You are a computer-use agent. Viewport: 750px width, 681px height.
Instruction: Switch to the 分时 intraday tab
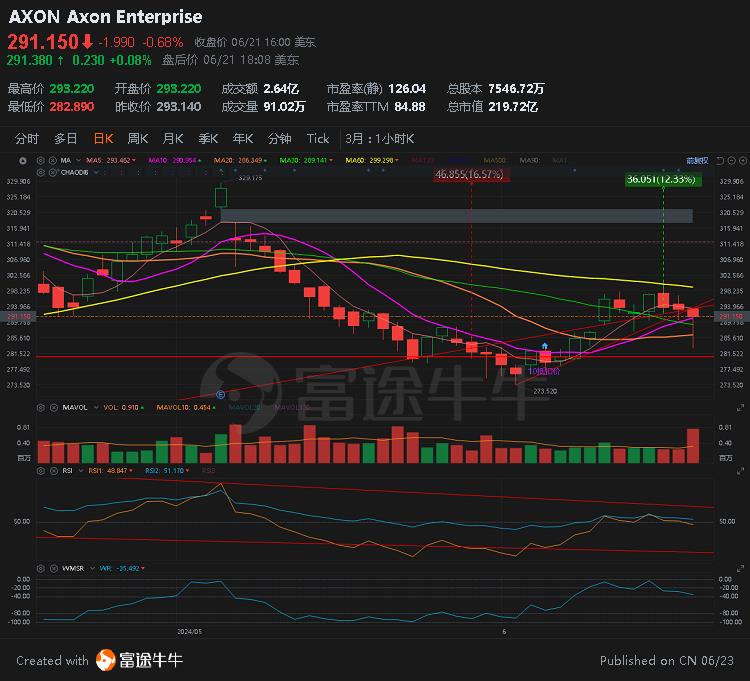click(x=26, y=139)
